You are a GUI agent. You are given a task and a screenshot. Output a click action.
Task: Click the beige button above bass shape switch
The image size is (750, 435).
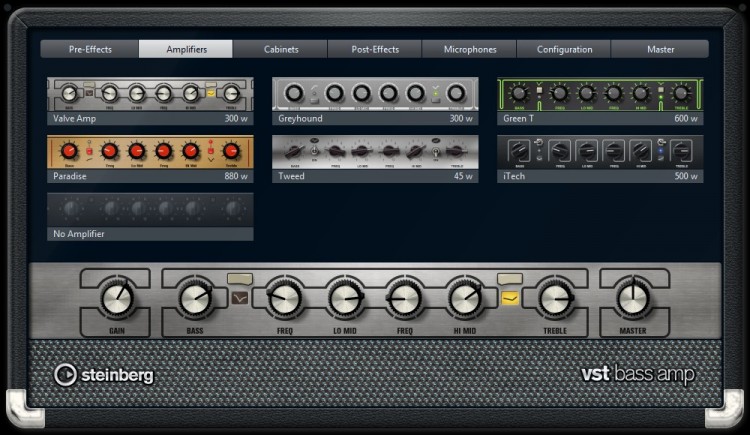[x=240, y=279]
